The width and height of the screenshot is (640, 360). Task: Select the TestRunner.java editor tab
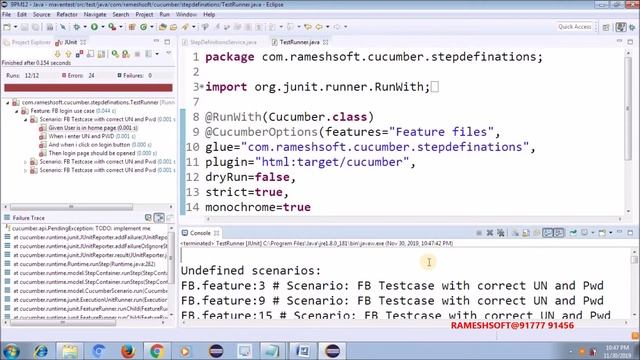[x=300, y=42]
